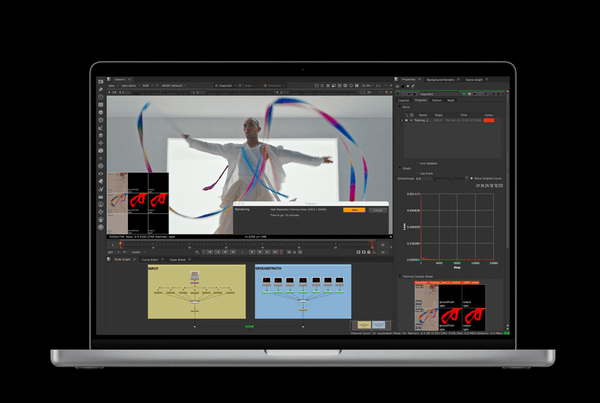Screen dimensions: 600x403
Task: Click the red Colour swatch of the training run
Action: tap(490, 120)
